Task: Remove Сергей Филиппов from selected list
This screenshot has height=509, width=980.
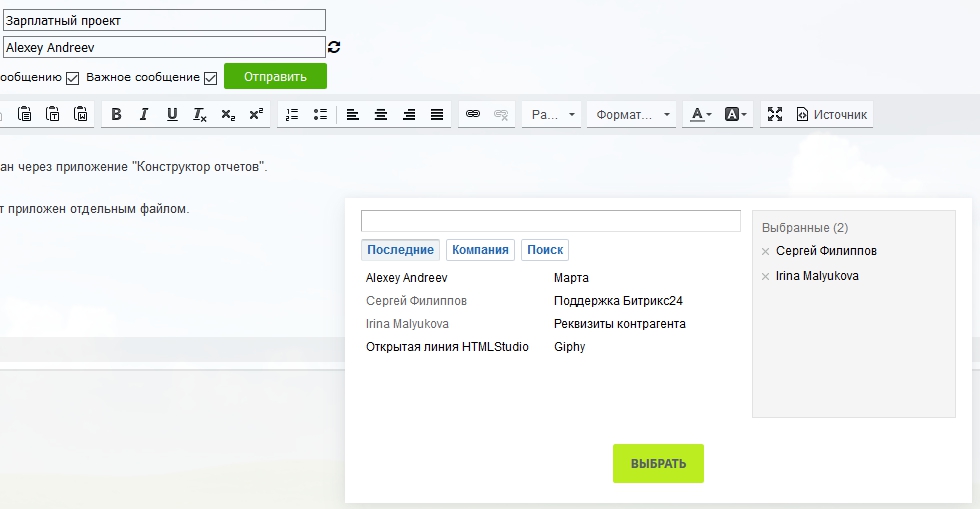Action: 766,251
